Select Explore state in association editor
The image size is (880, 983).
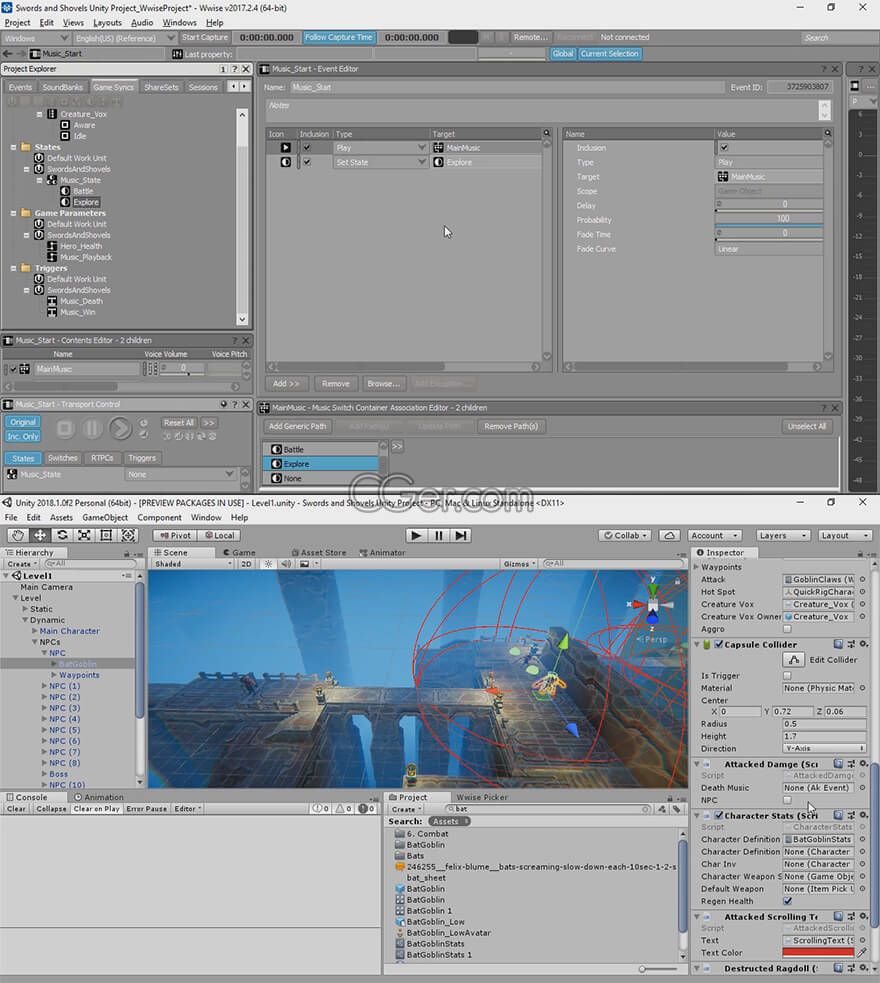[321, 464]
